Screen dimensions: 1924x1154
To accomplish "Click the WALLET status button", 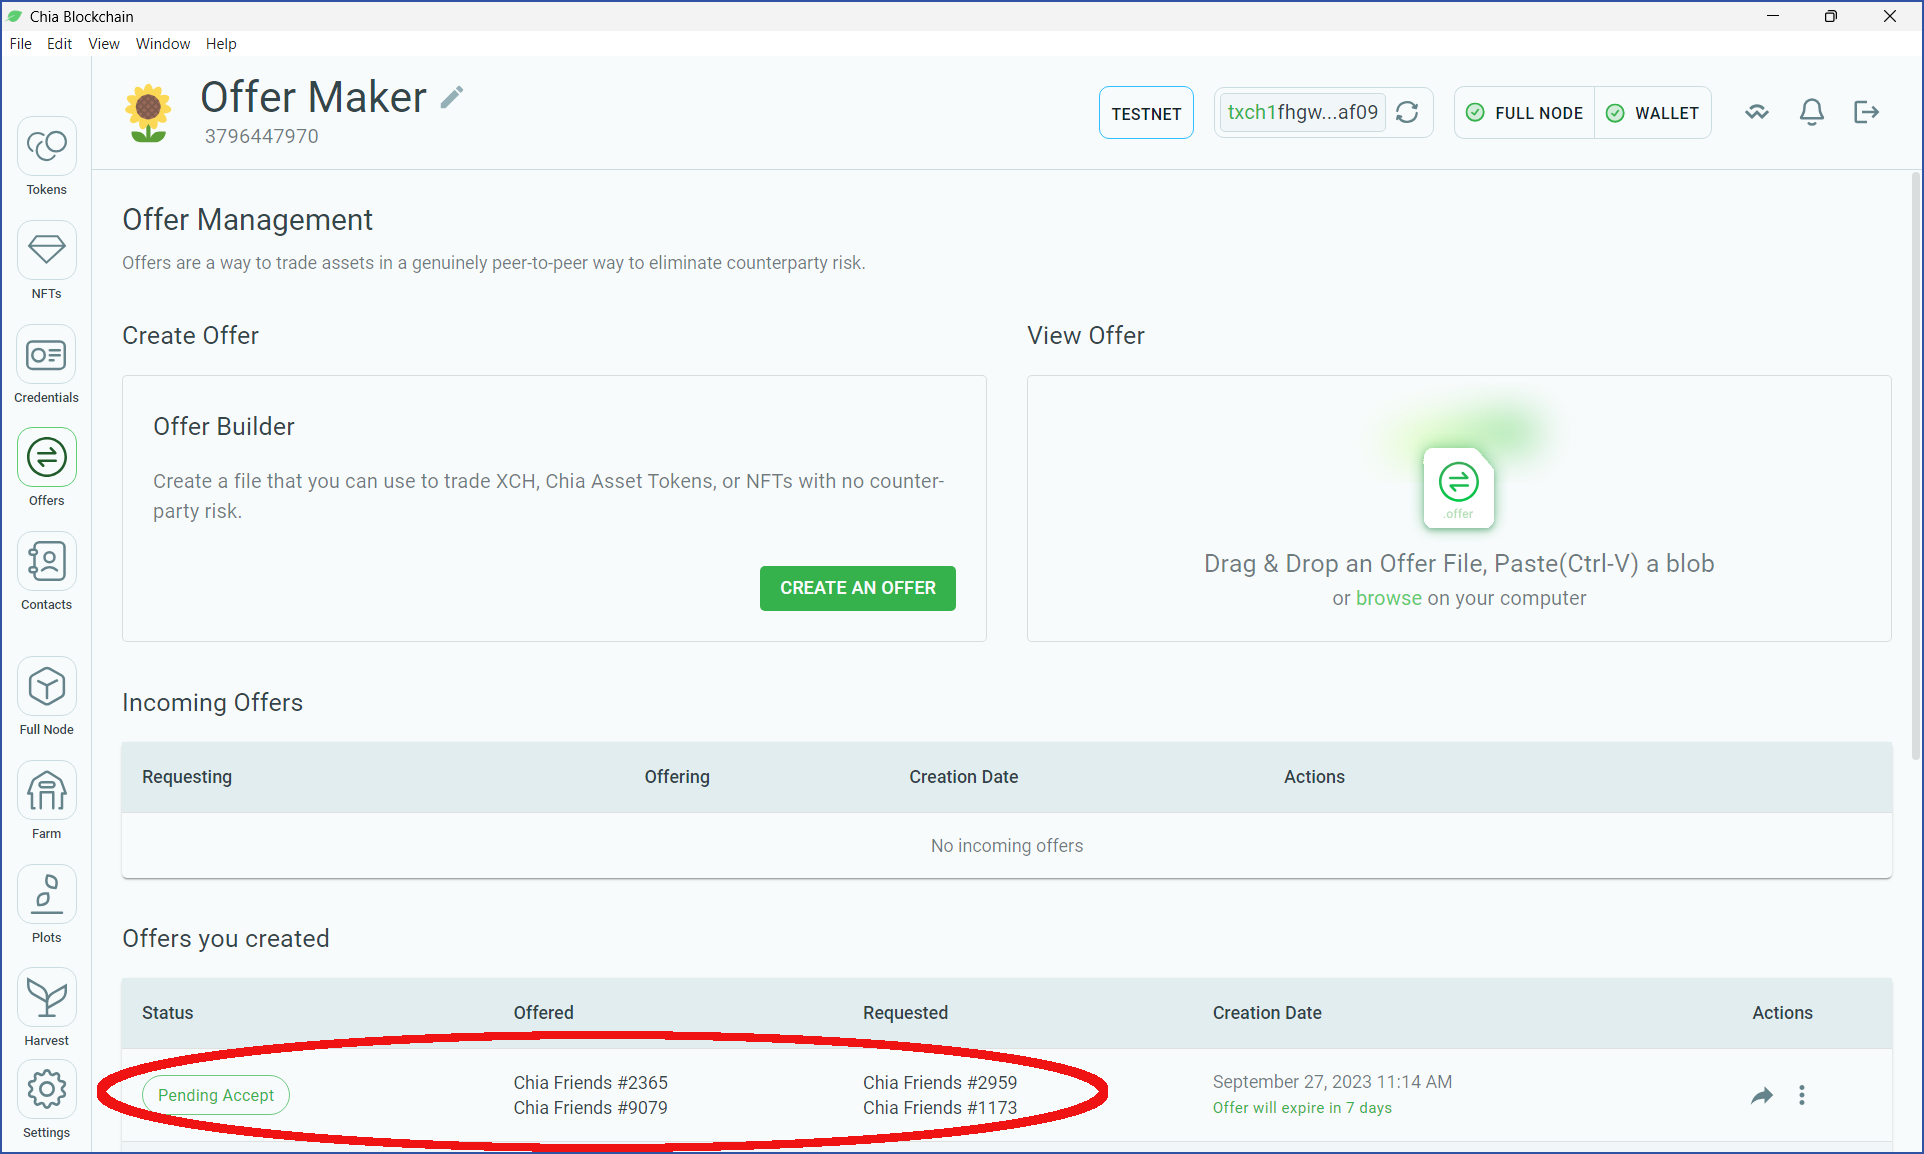I will click(1653, 113).
